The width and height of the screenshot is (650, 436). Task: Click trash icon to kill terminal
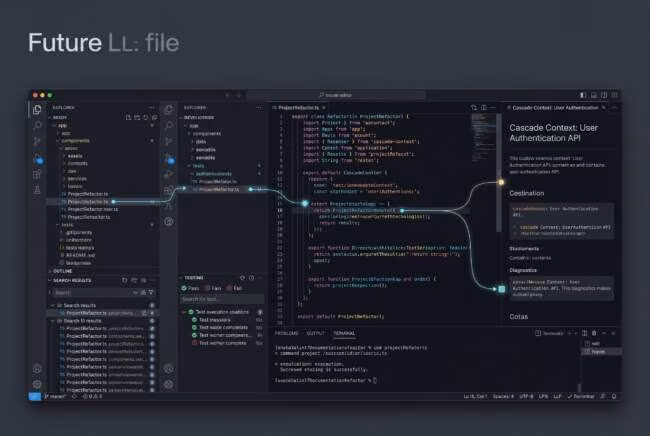[x=594, y=333]
